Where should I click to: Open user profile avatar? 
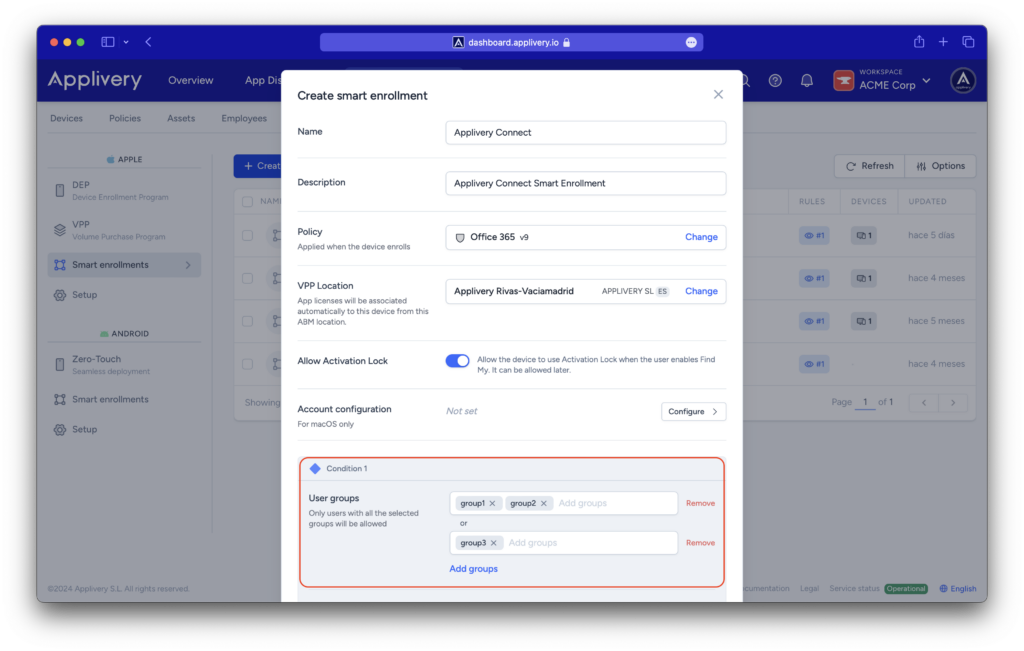[963, 80]
